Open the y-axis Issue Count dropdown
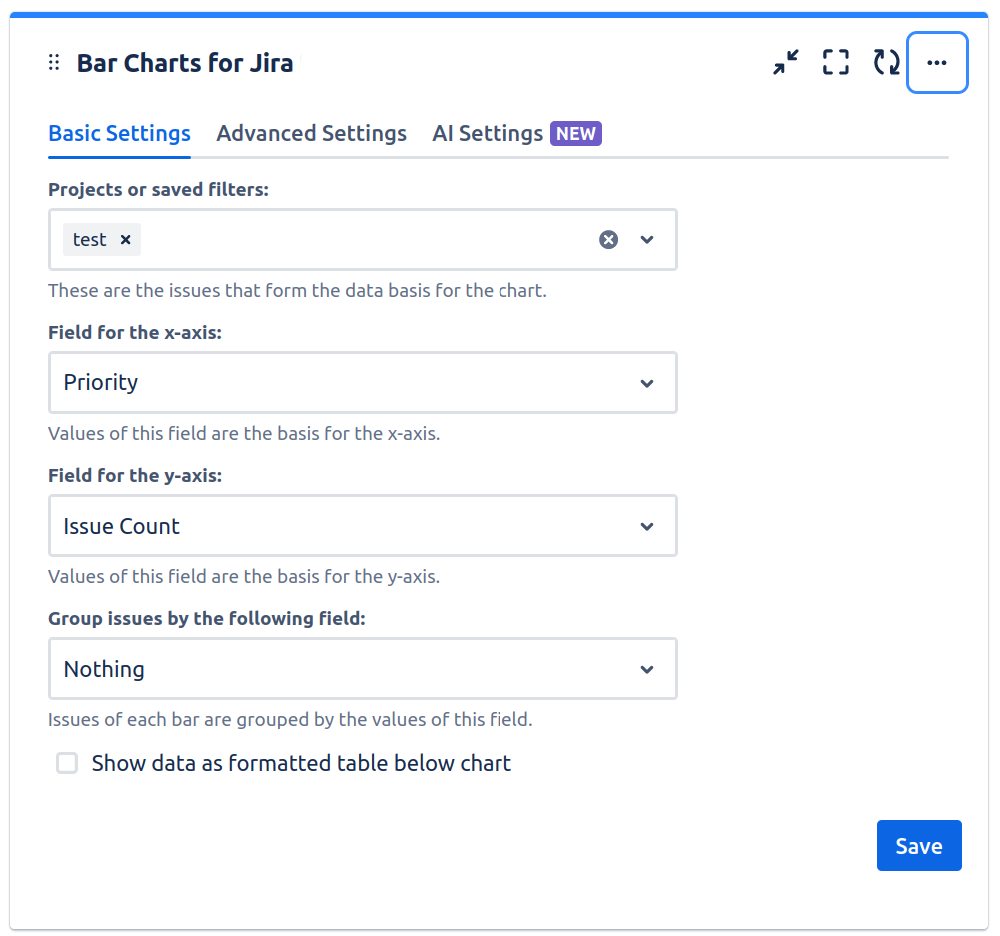This screenshot has height=936, width=1000. (x=362, y=526)
